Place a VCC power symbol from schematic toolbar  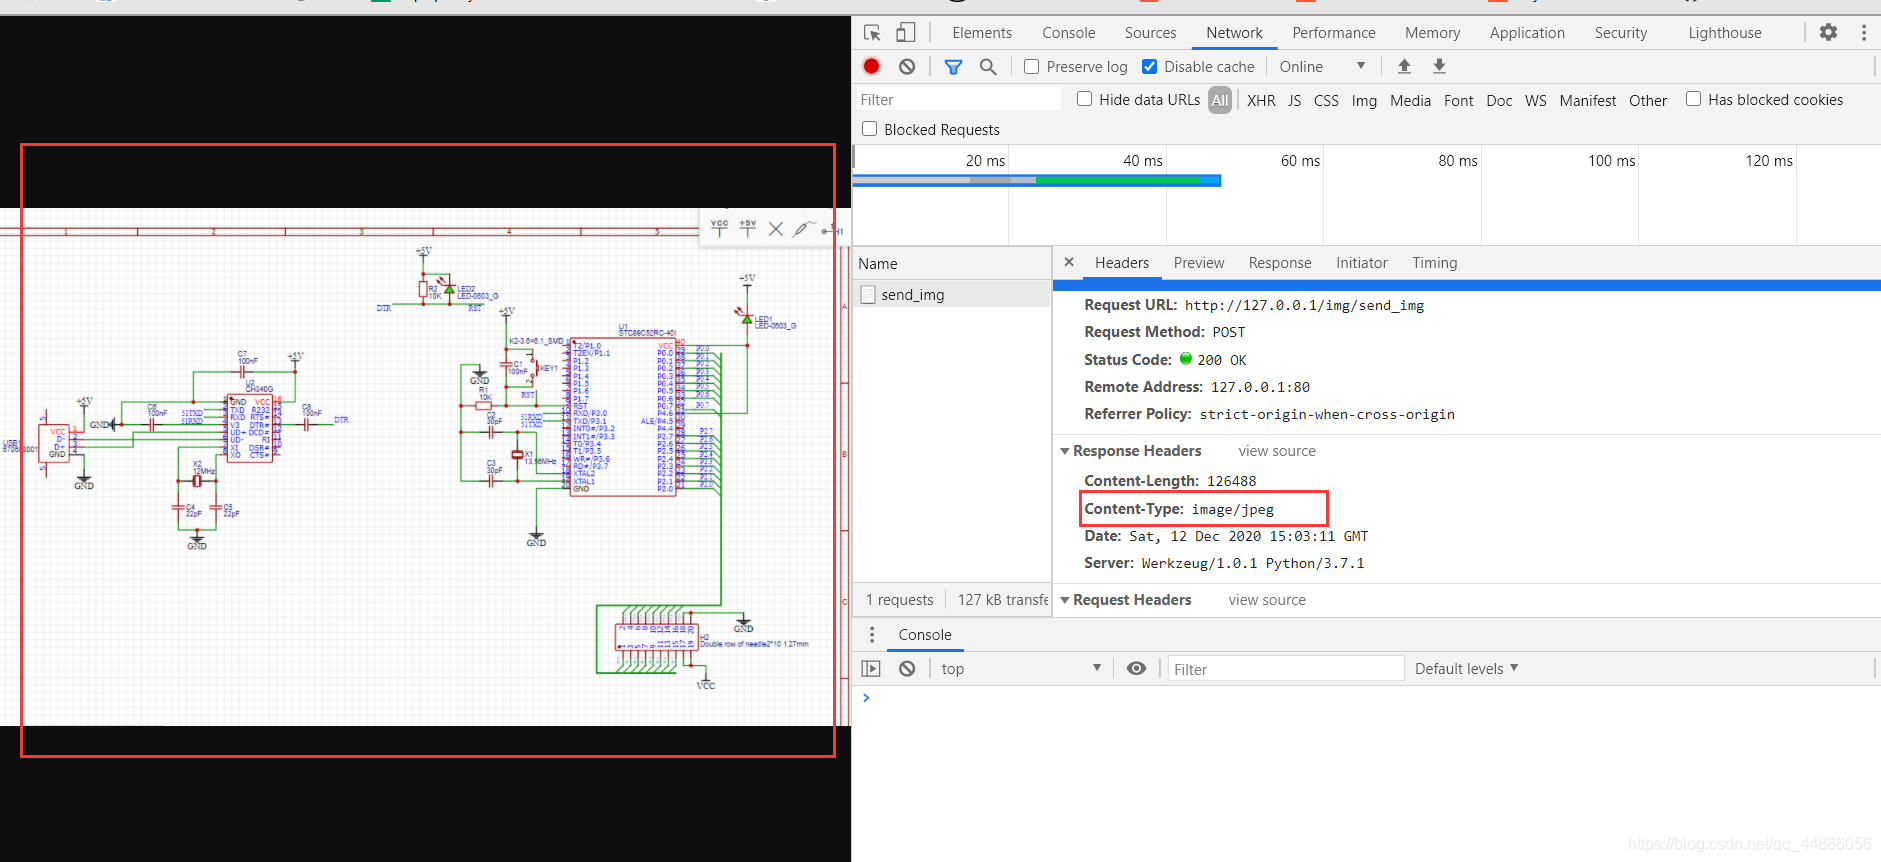click(x=719, y=228)
